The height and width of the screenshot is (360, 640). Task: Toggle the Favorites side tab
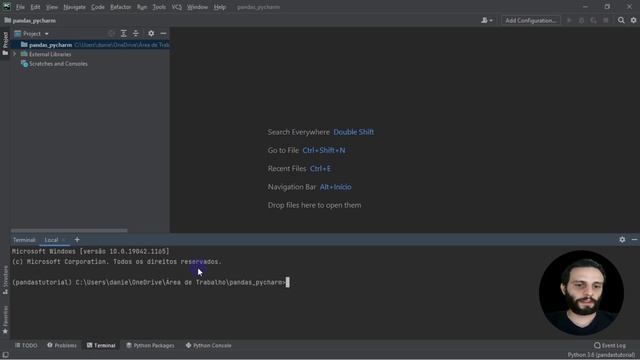point(5,320)
